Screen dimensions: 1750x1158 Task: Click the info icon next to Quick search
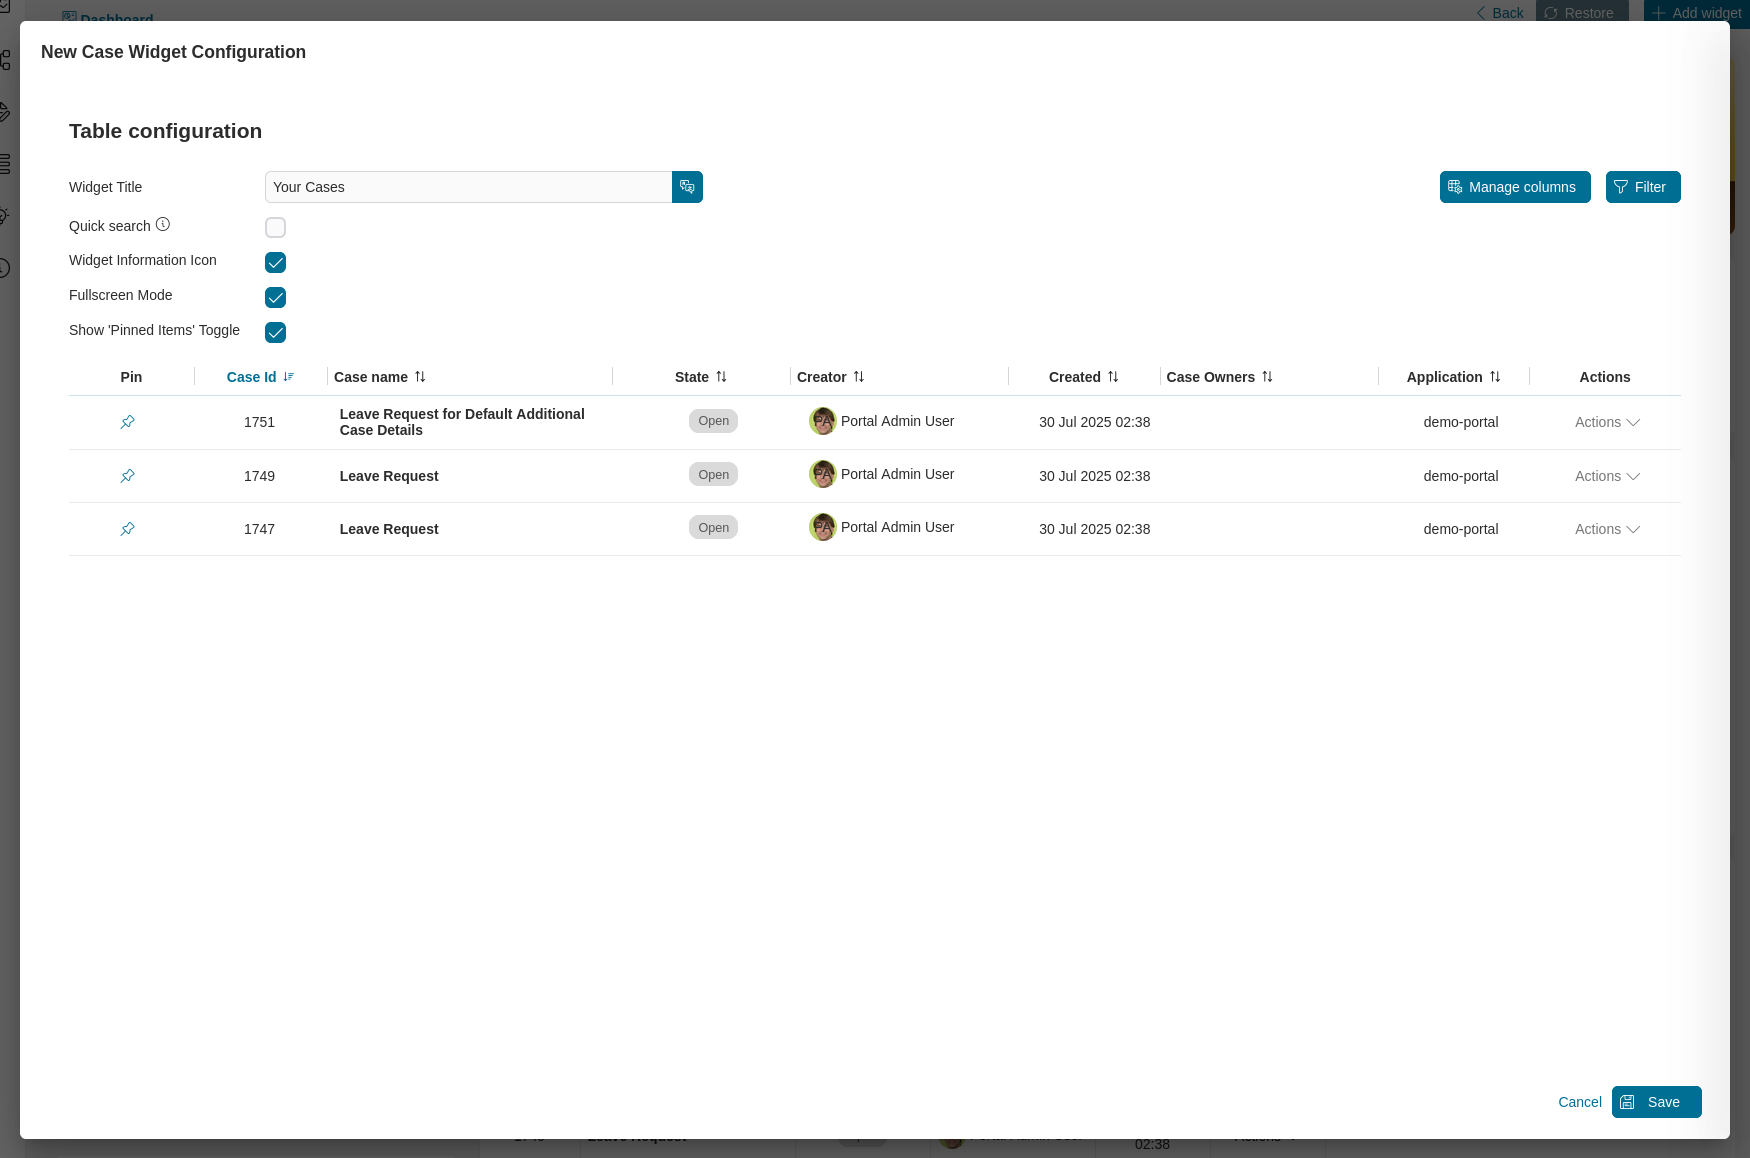pos(165,224)
